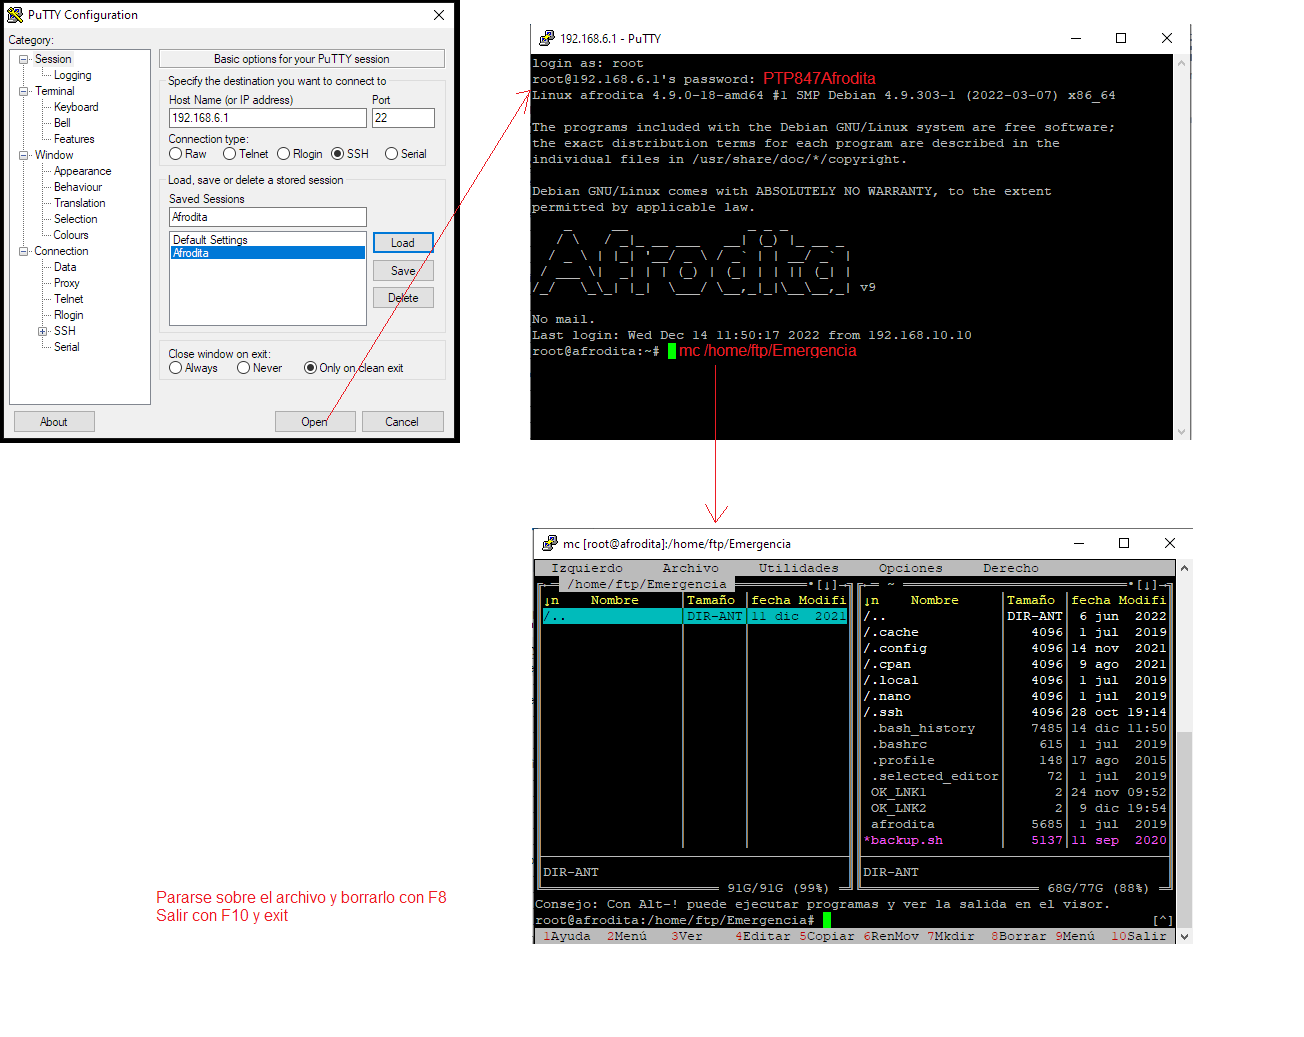Expand the SSH tree node

43,331
